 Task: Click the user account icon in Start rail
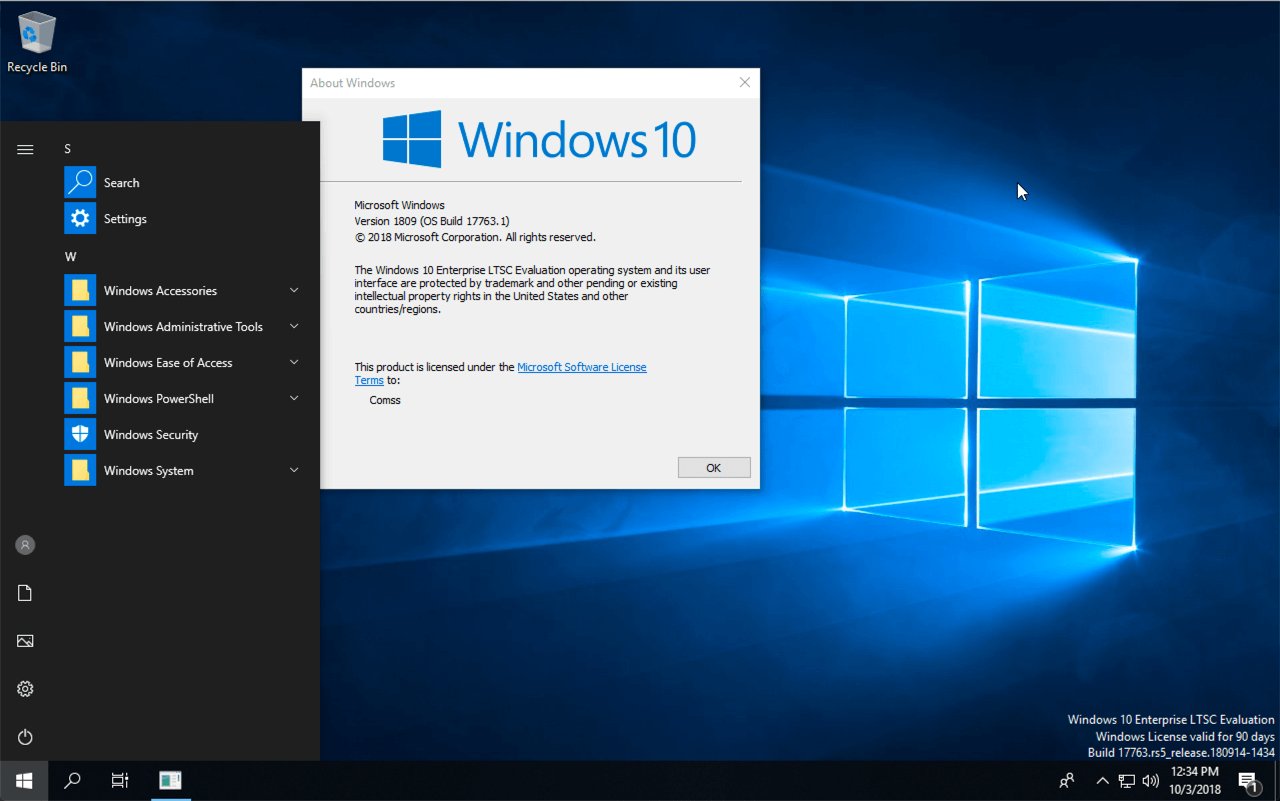25,545
